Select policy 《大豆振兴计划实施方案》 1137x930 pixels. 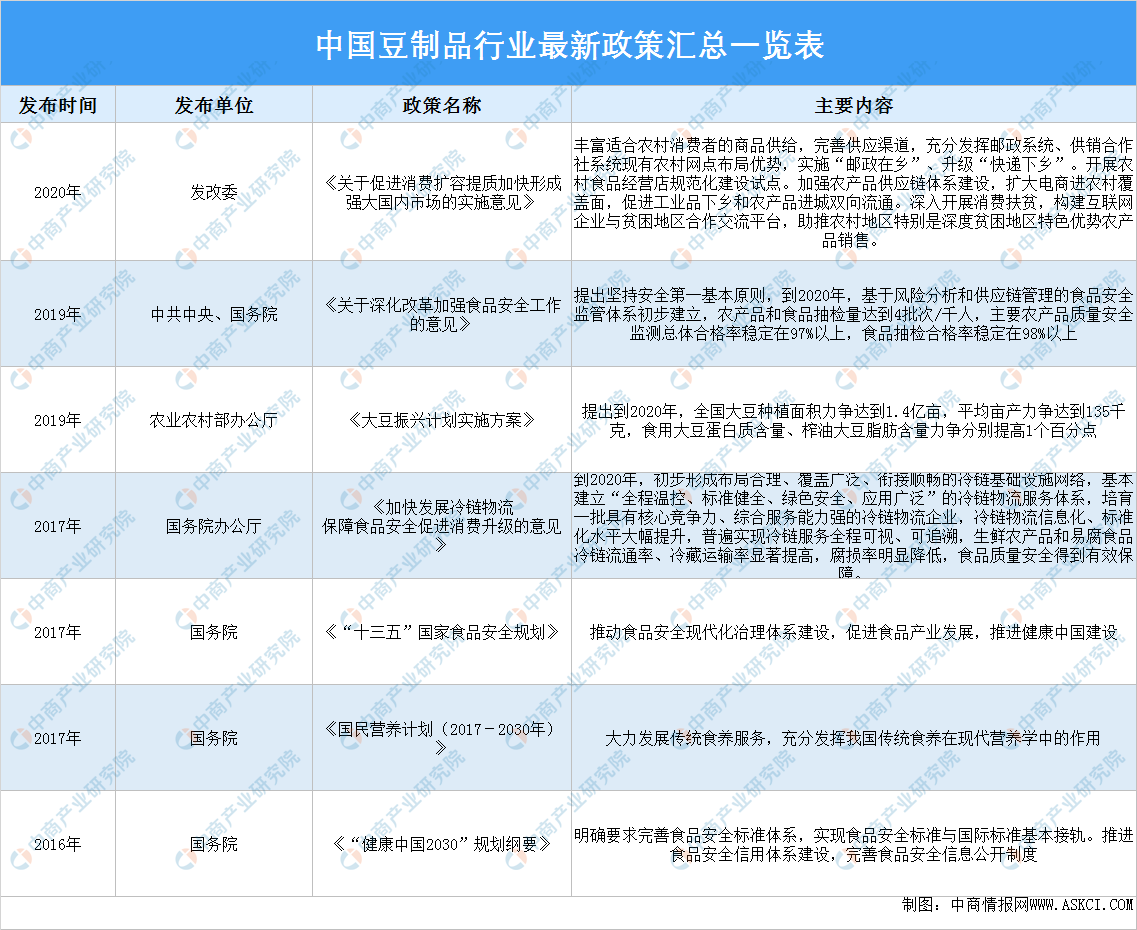point(442,420)
